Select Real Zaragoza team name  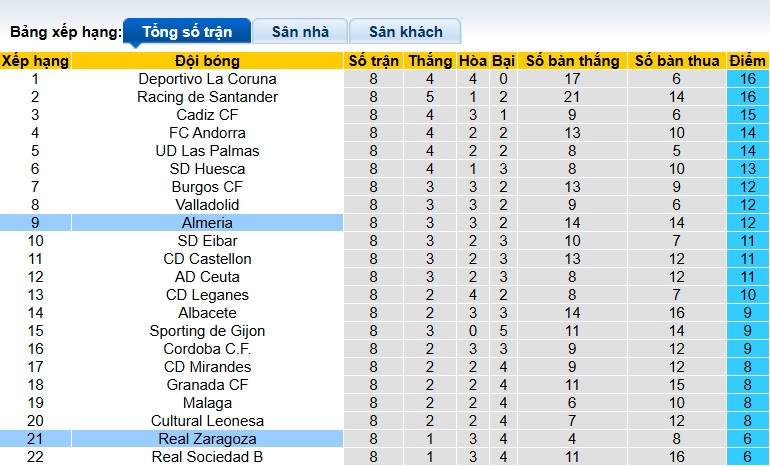[x=207, y=439]
